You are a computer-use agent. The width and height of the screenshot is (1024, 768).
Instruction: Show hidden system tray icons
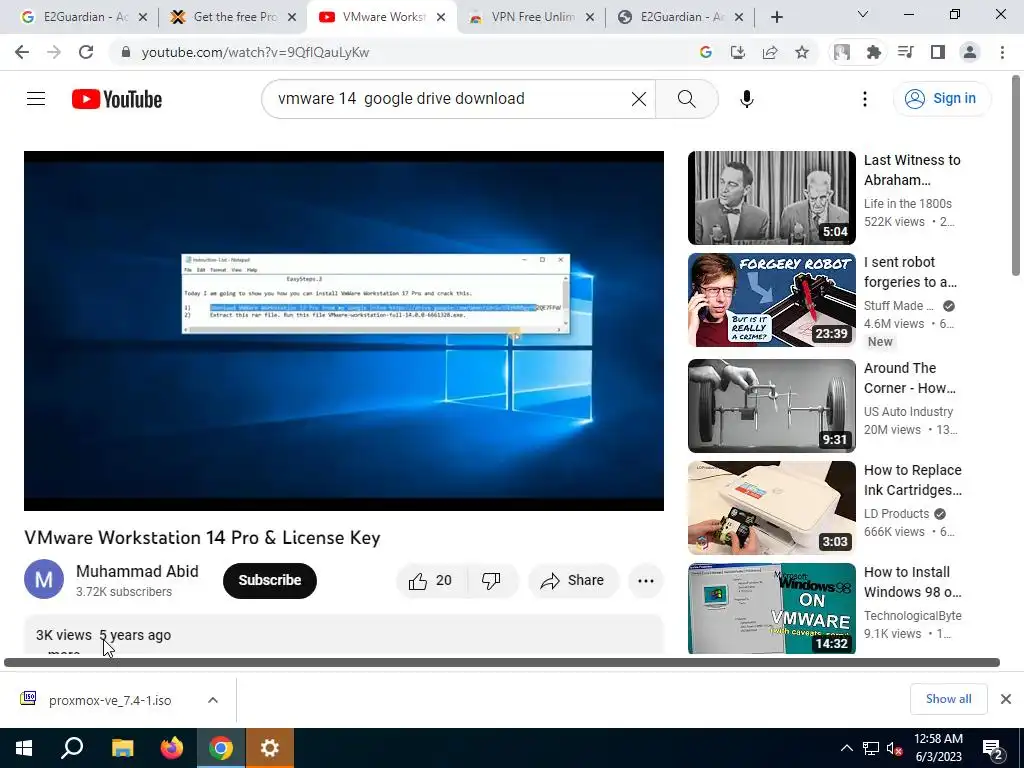pyautogui.click(x=846, y=748)
